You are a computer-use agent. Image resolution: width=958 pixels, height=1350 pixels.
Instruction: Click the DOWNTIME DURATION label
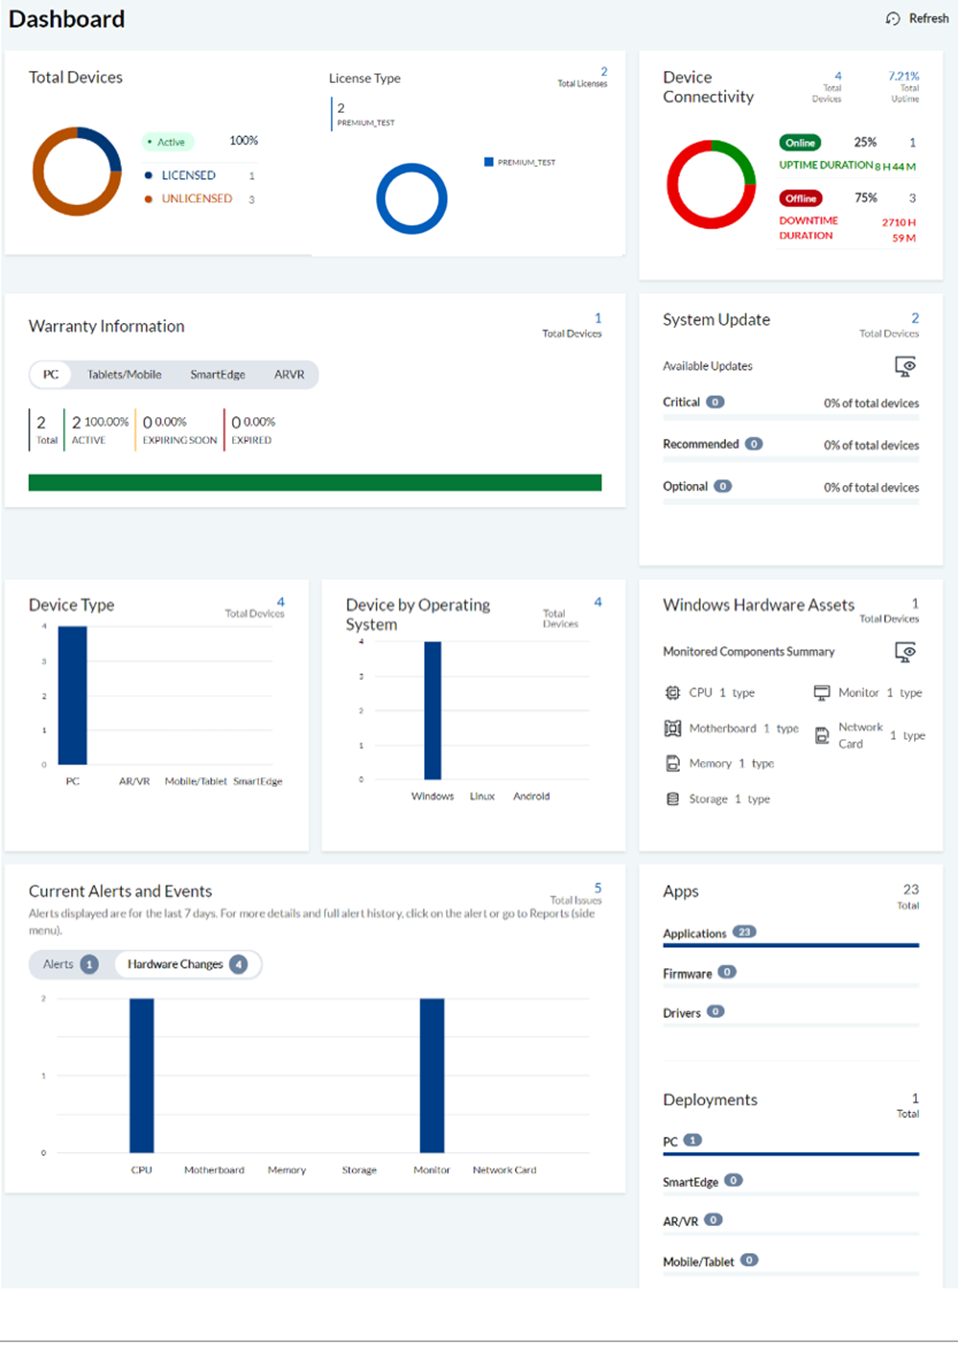pos(809,228)
